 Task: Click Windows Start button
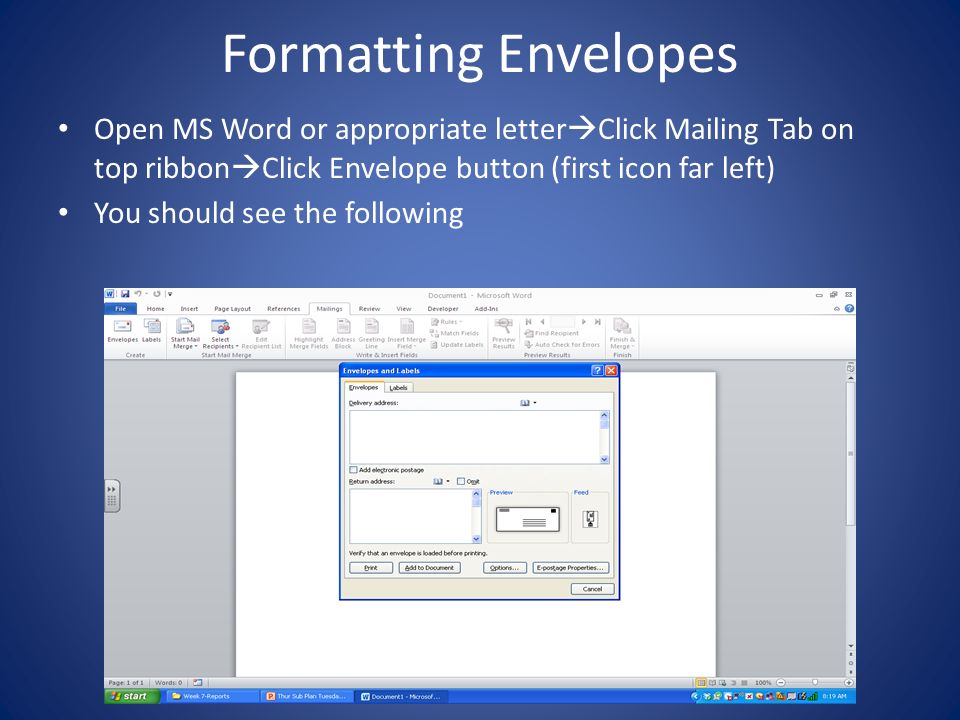pyautogui.click(x=132, y=696)
